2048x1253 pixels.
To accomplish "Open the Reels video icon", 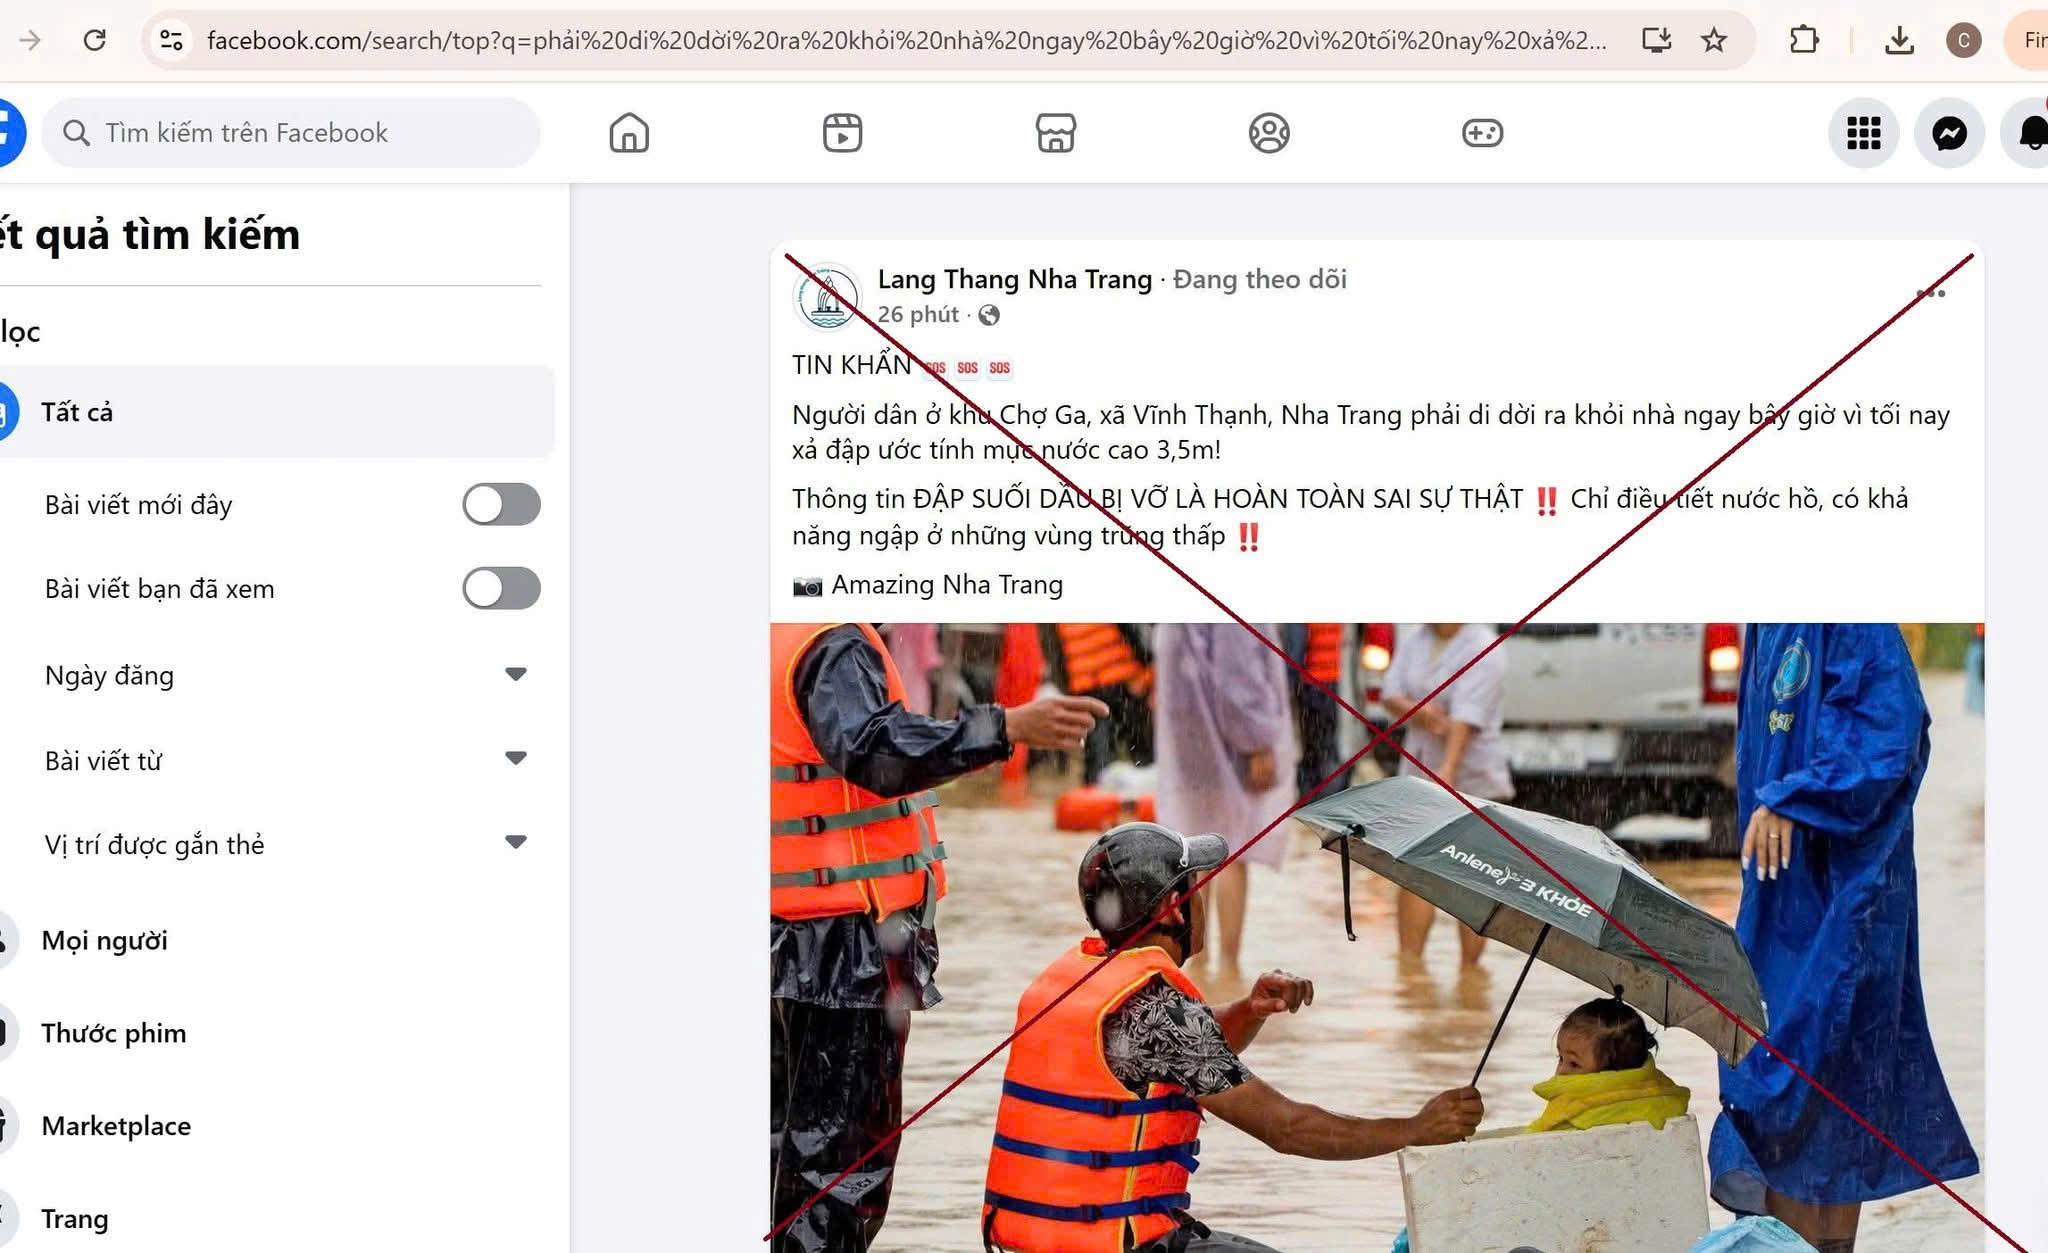I will (842, 133).
